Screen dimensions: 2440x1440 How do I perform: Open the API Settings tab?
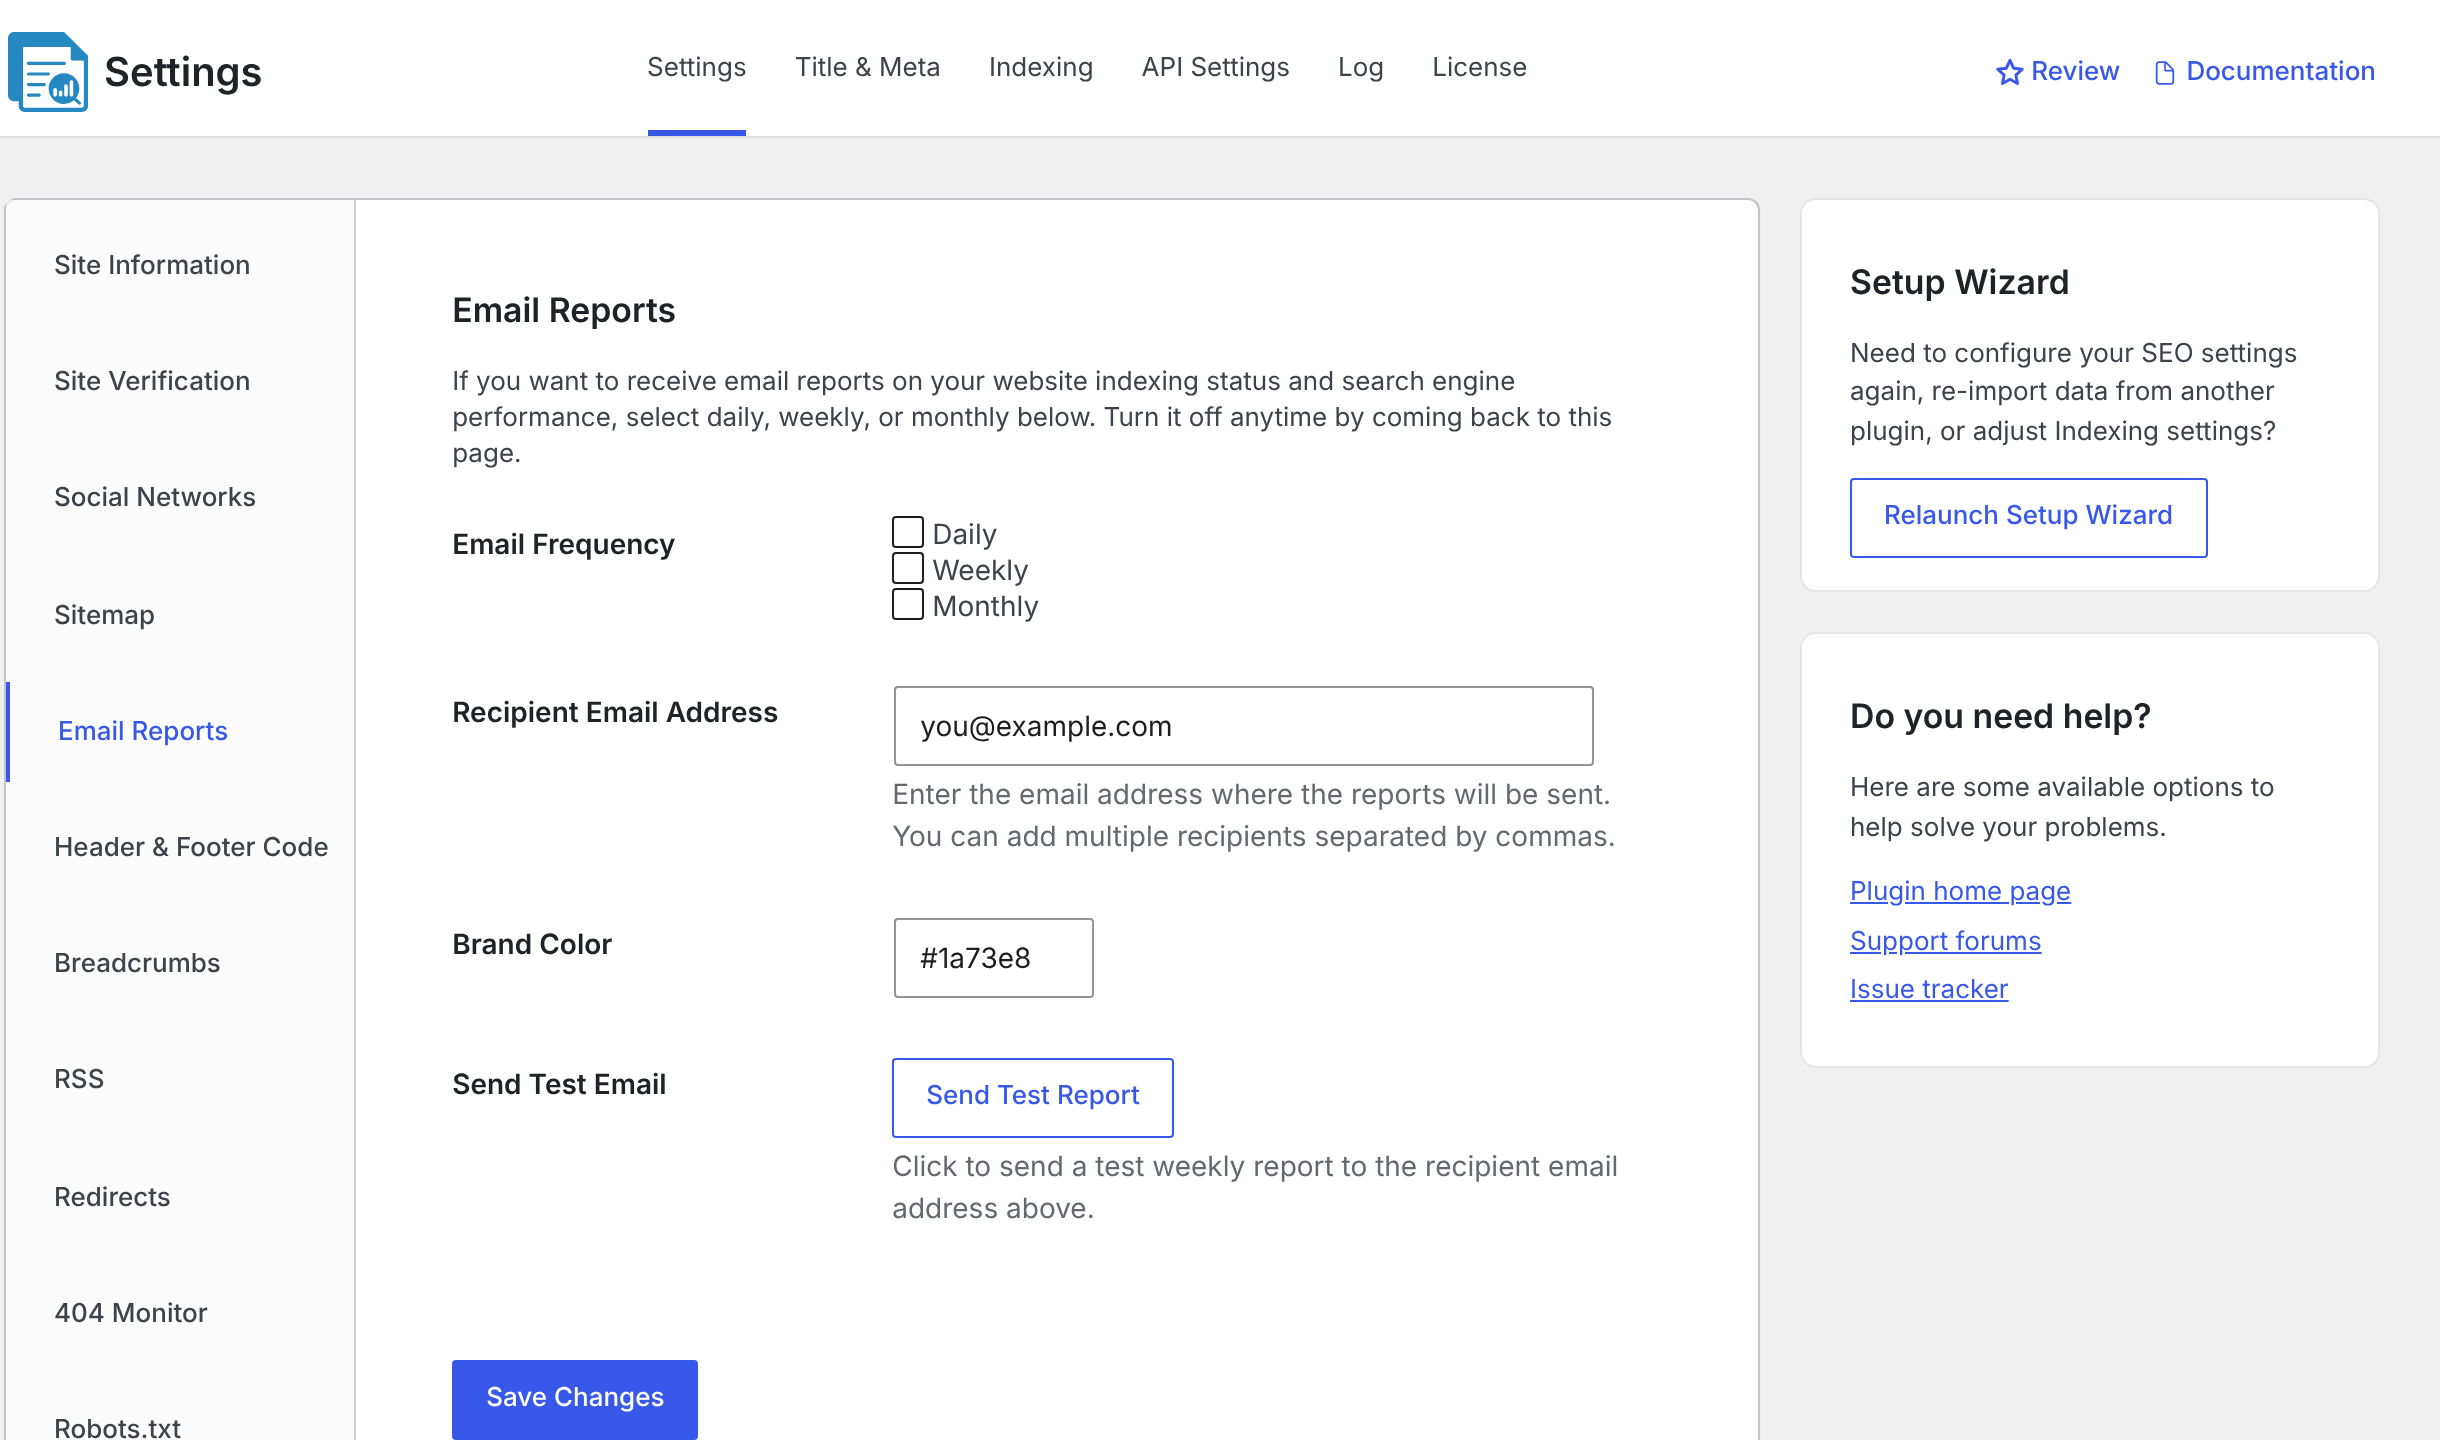1216,68
